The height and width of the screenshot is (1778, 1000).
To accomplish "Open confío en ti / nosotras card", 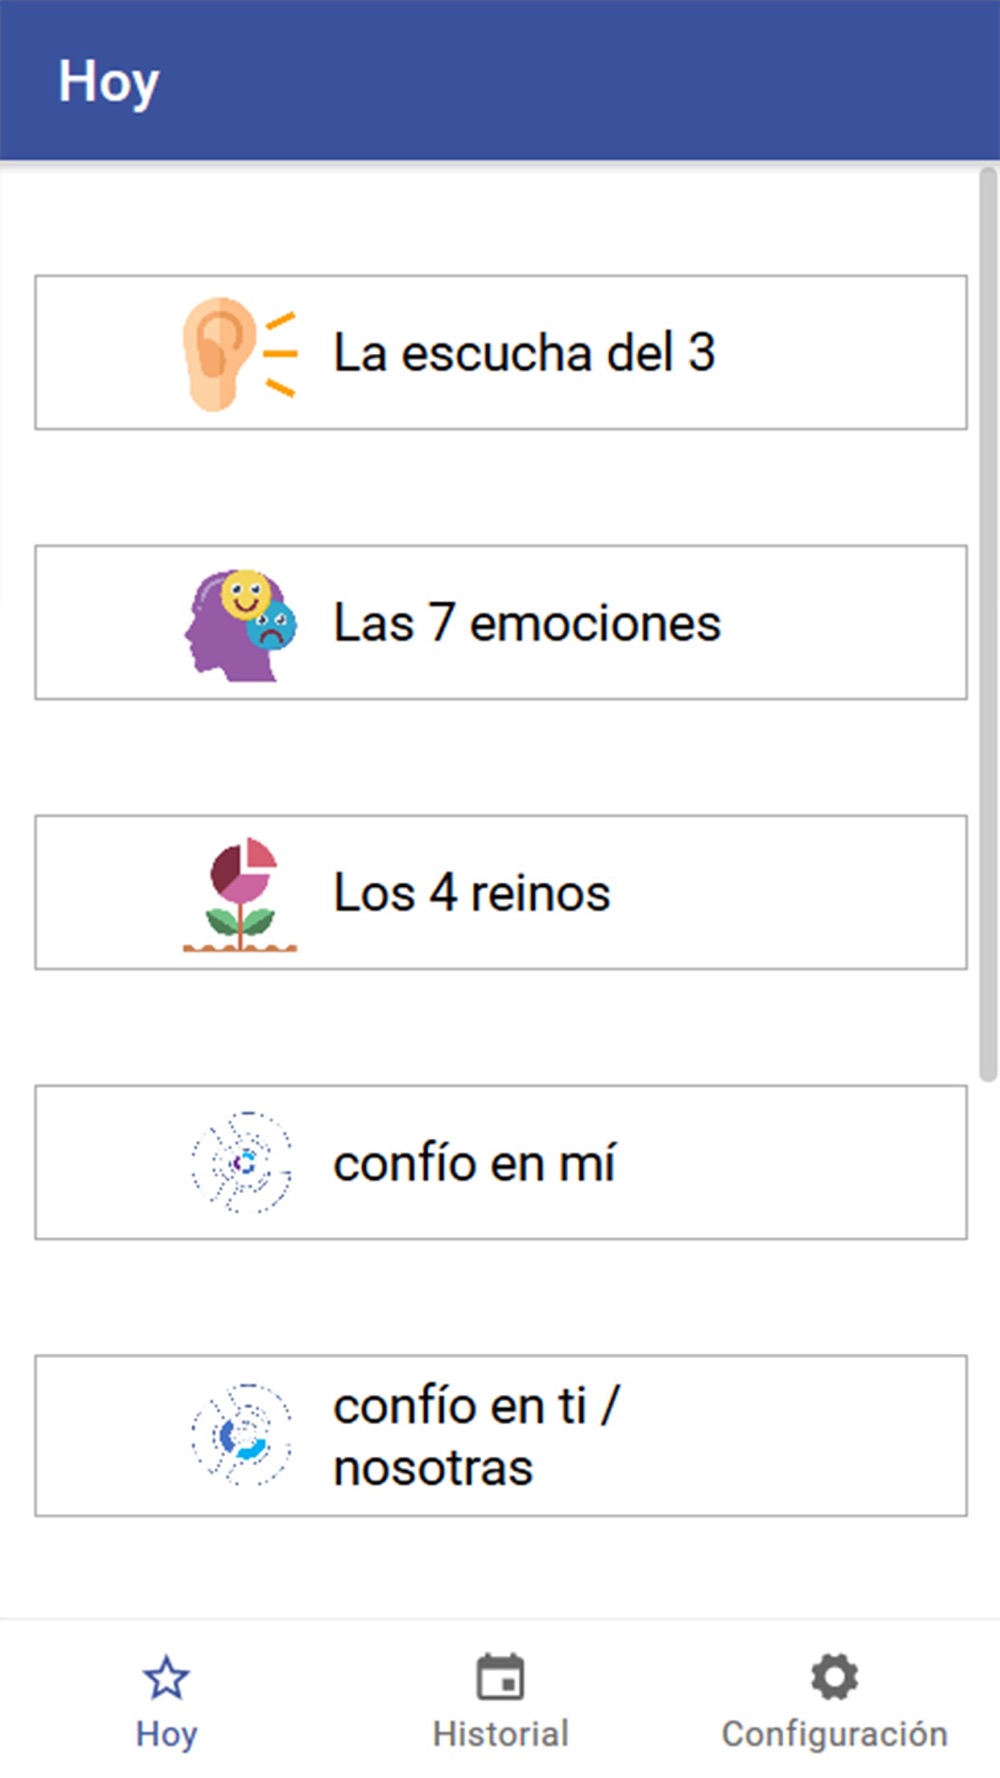I will pos(501,1436).
